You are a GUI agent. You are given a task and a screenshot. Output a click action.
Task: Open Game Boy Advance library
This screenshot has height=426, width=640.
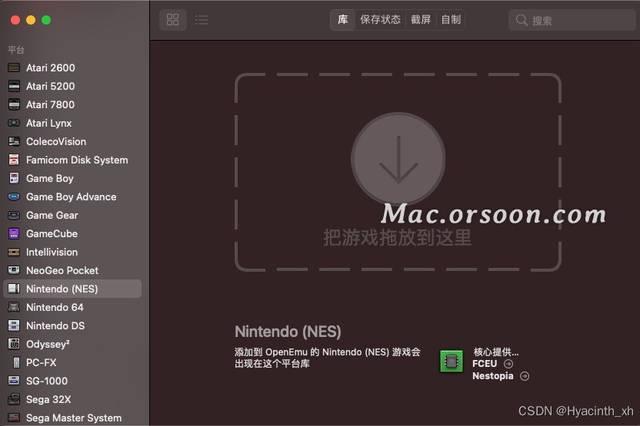[71, 197]
